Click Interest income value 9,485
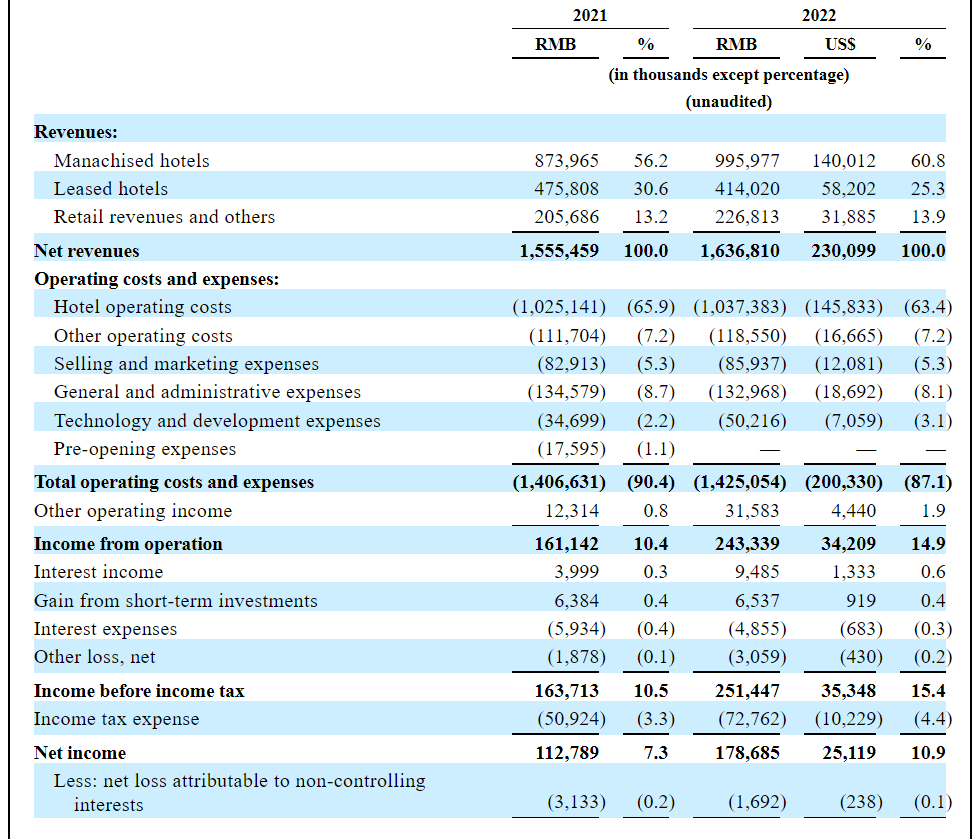This screenshot has width=976, height=839. [757, 571]
